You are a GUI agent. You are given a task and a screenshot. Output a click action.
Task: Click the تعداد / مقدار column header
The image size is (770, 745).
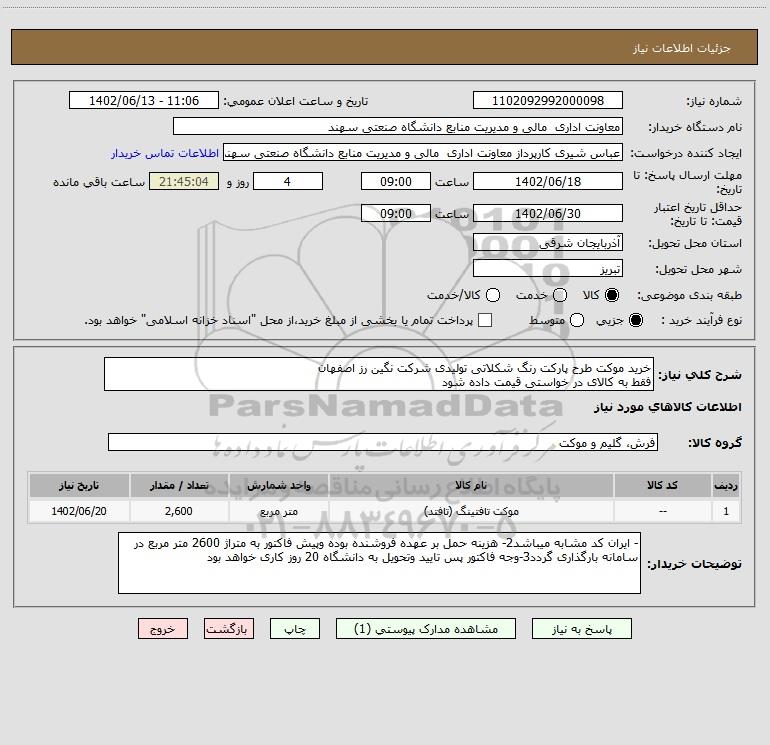(179, 485)
